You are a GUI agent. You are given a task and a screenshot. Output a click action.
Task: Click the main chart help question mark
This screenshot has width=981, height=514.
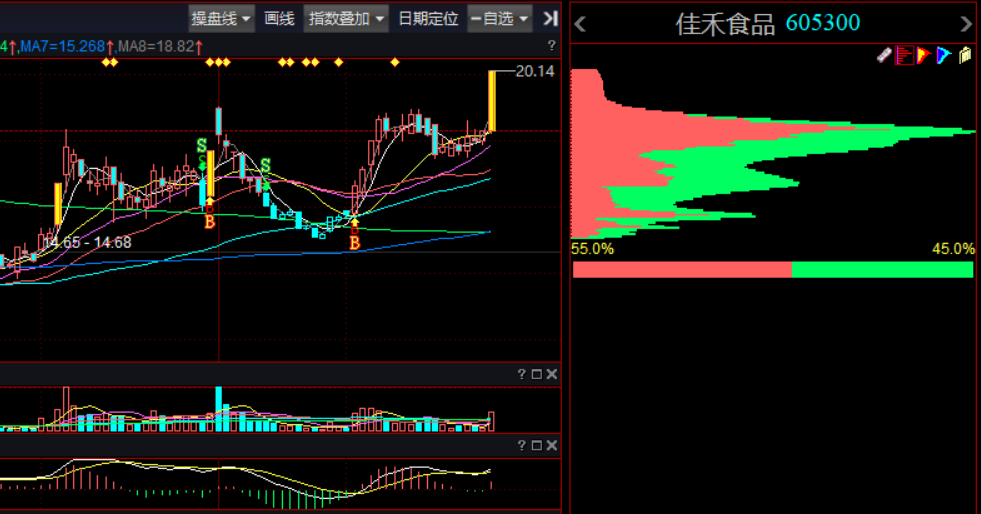pos(551,46)
